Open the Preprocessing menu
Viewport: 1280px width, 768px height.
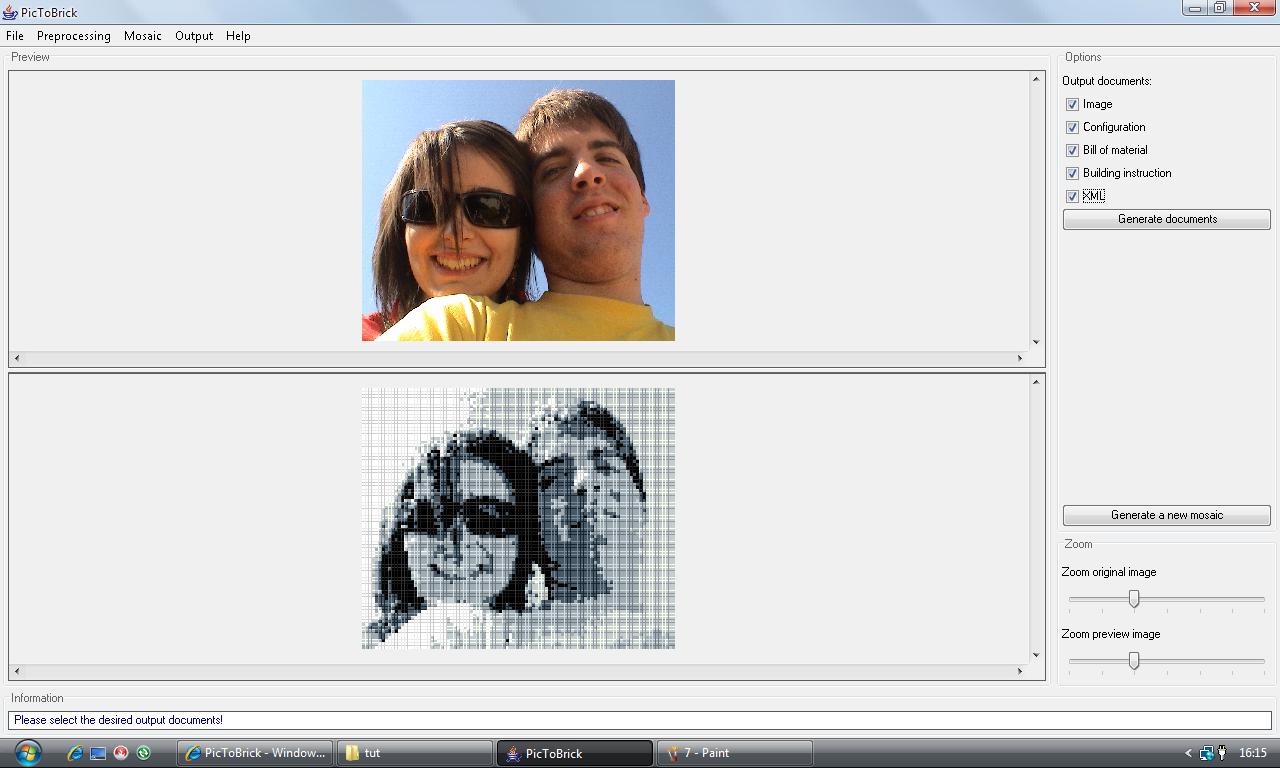[x=74, y=36]
